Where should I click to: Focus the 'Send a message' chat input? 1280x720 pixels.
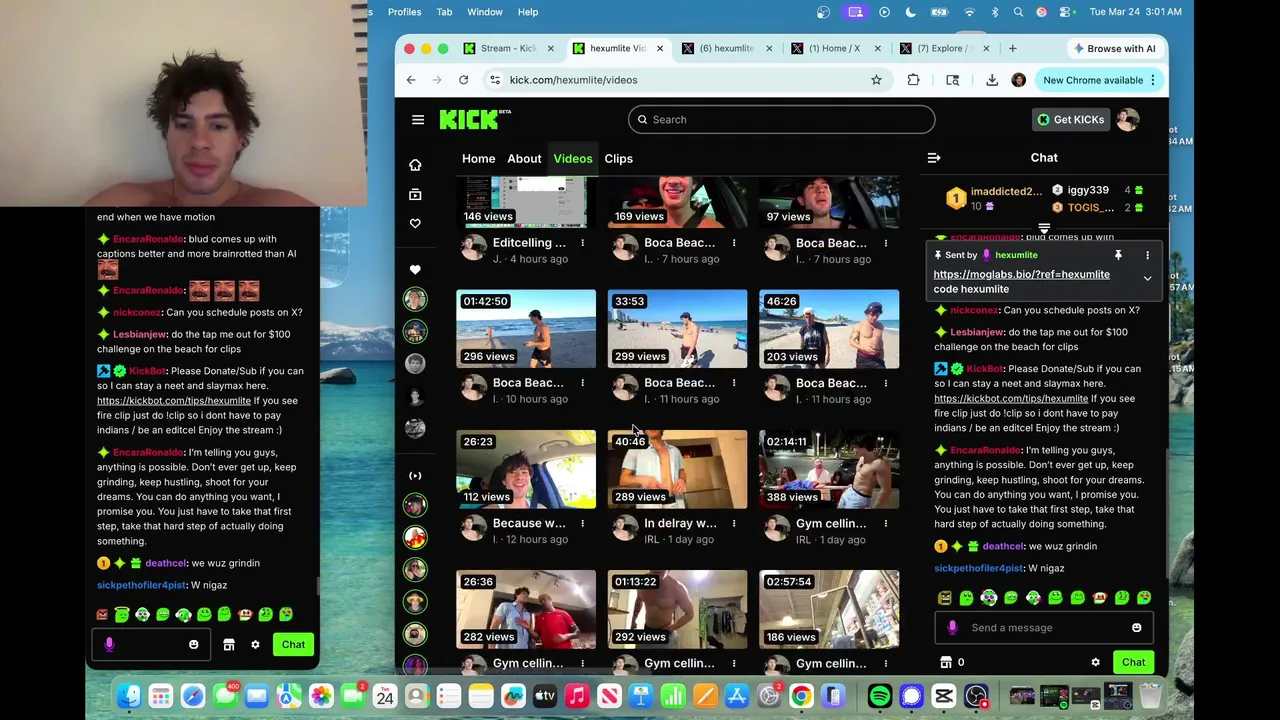click(x=1044, y=628)
